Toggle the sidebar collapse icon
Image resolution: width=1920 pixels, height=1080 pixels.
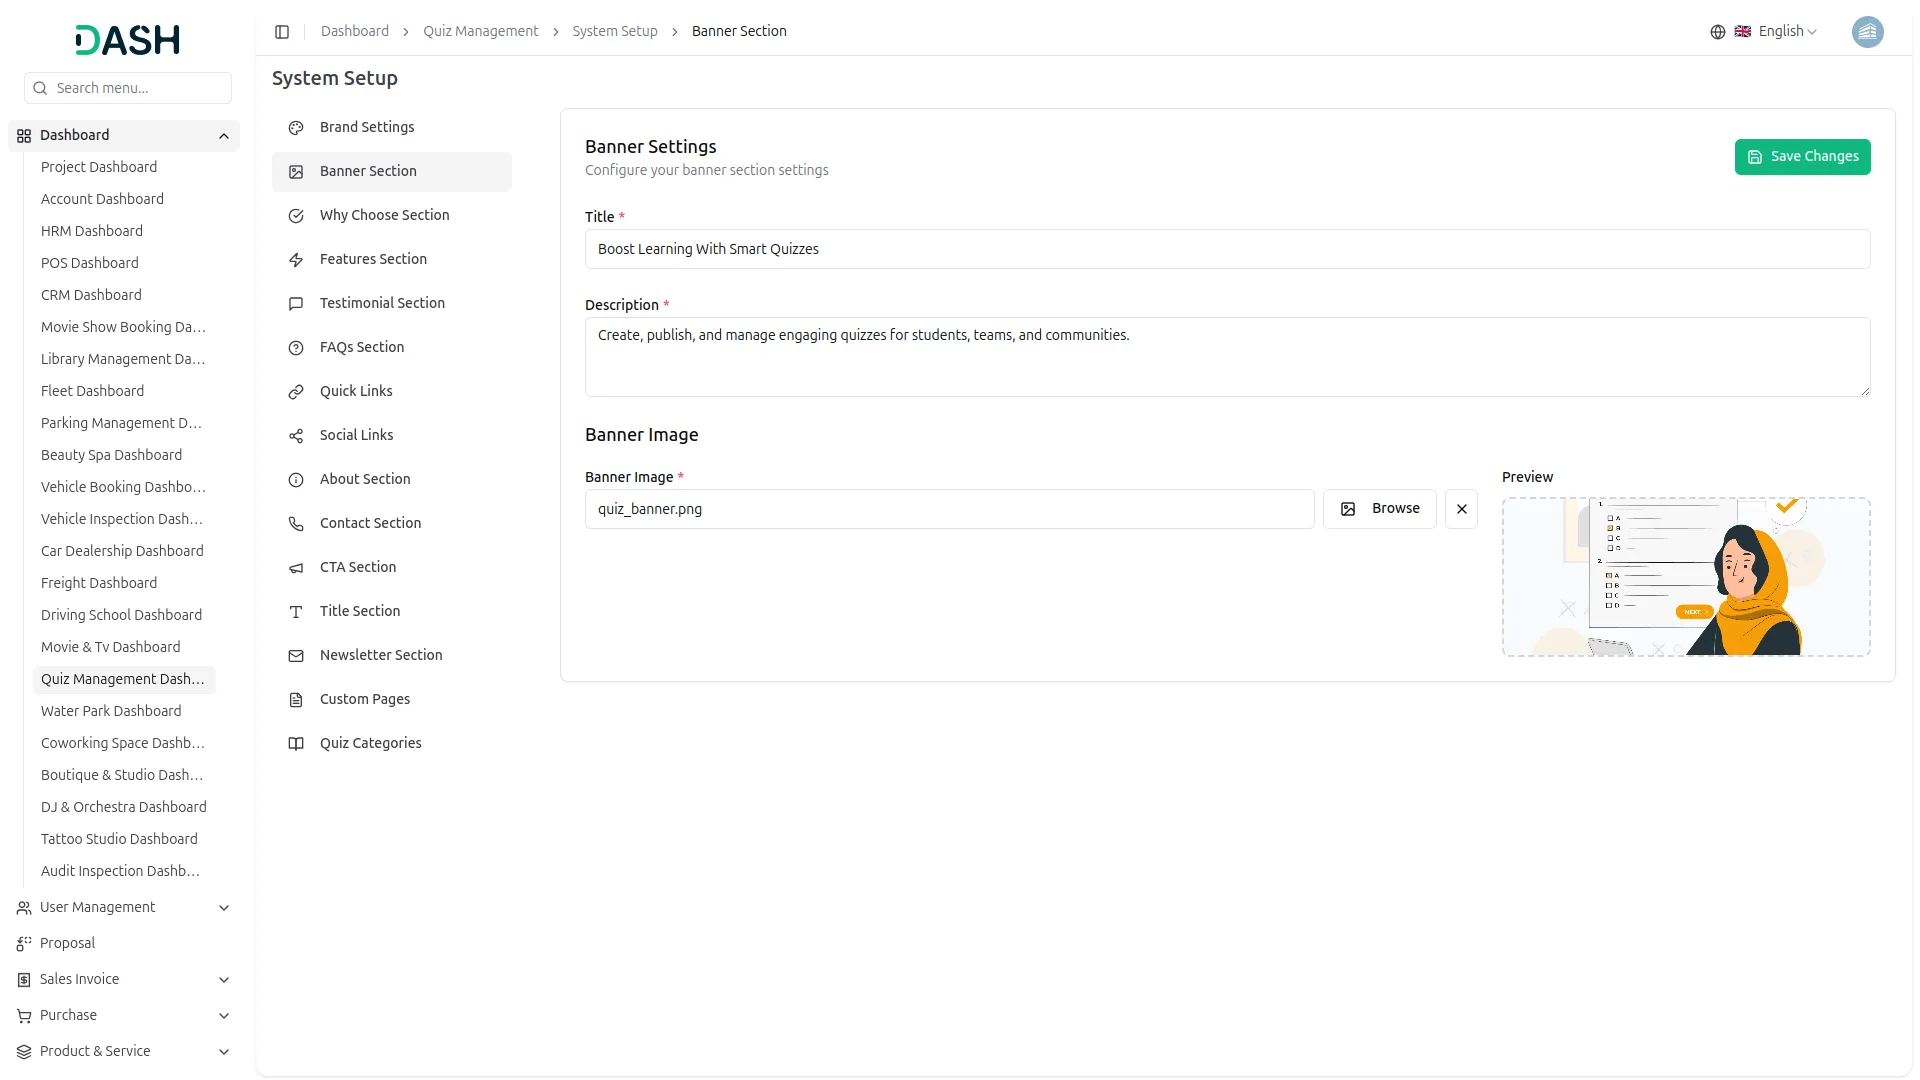coord(282,32)
